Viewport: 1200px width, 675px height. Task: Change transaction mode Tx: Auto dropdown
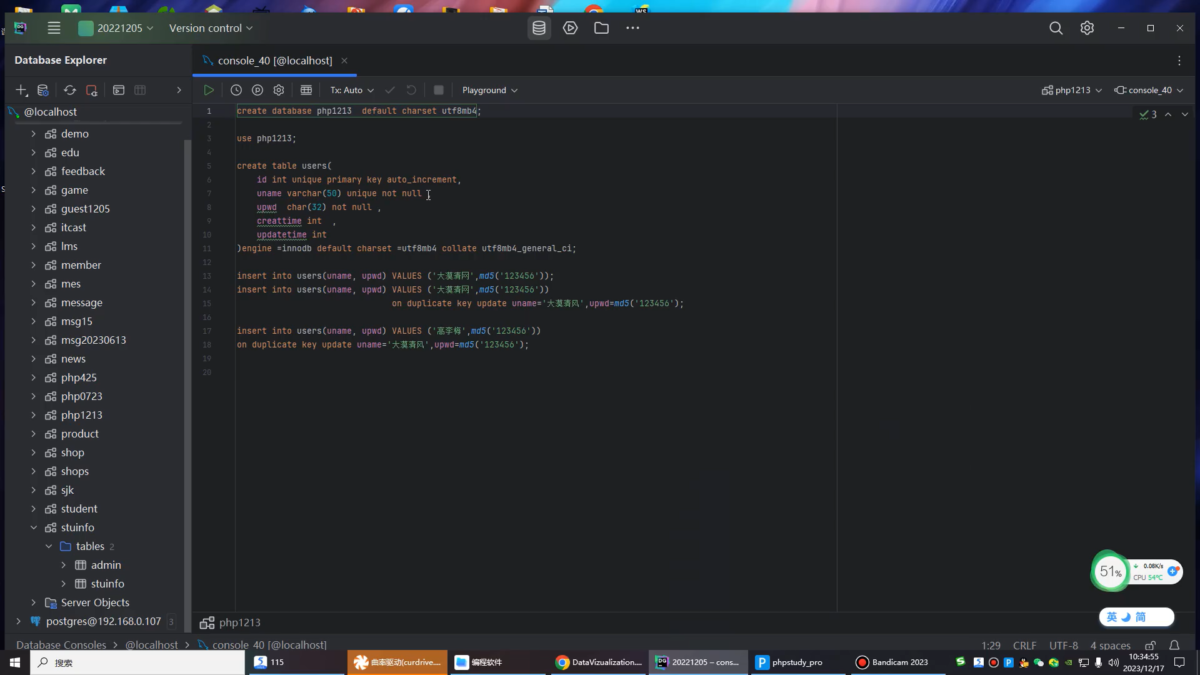coord(352,90)
